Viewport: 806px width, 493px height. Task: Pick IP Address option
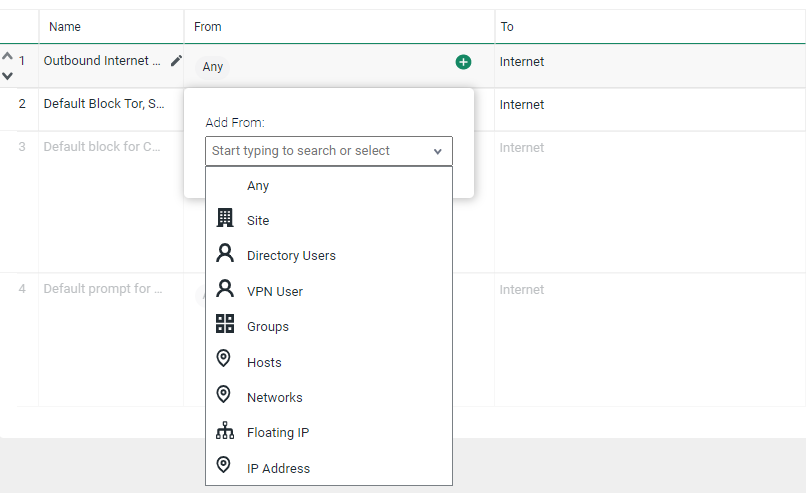click(278, 468)
